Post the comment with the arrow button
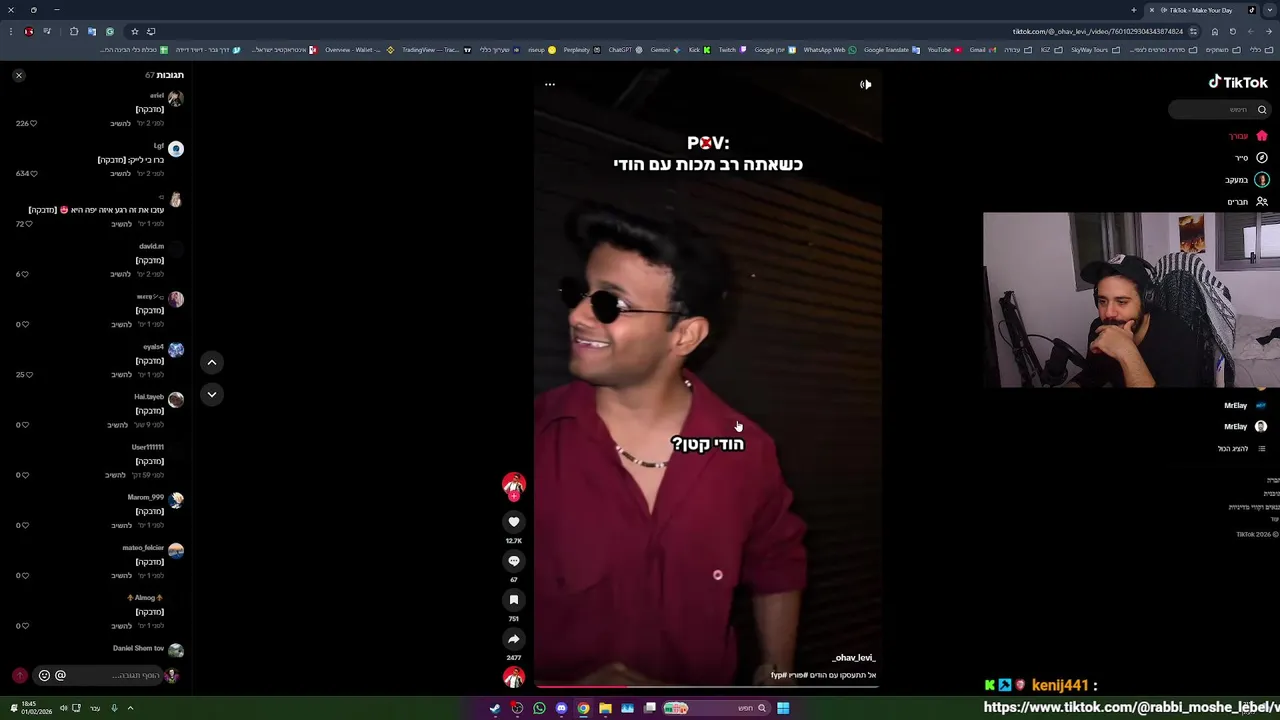 click(x=19, y=675)
